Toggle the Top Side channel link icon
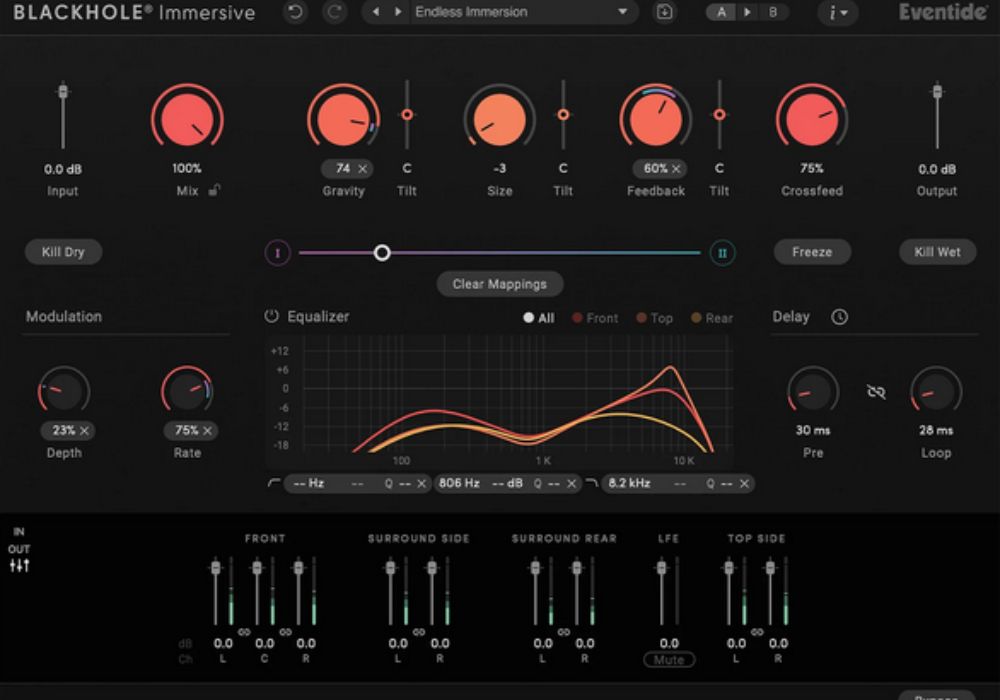 click(757, 632)
